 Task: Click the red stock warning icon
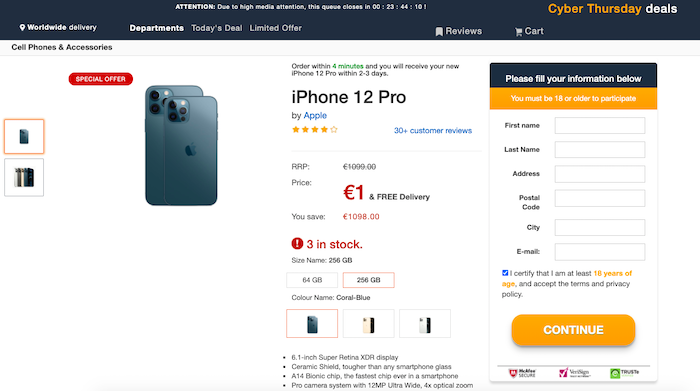(x=297, y=244)
